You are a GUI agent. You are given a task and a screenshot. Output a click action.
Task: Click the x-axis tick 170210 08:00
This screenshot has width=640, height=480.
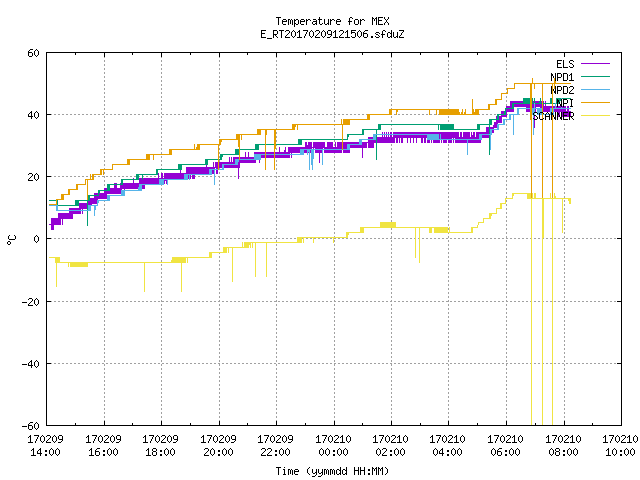[x=564, y=446]
